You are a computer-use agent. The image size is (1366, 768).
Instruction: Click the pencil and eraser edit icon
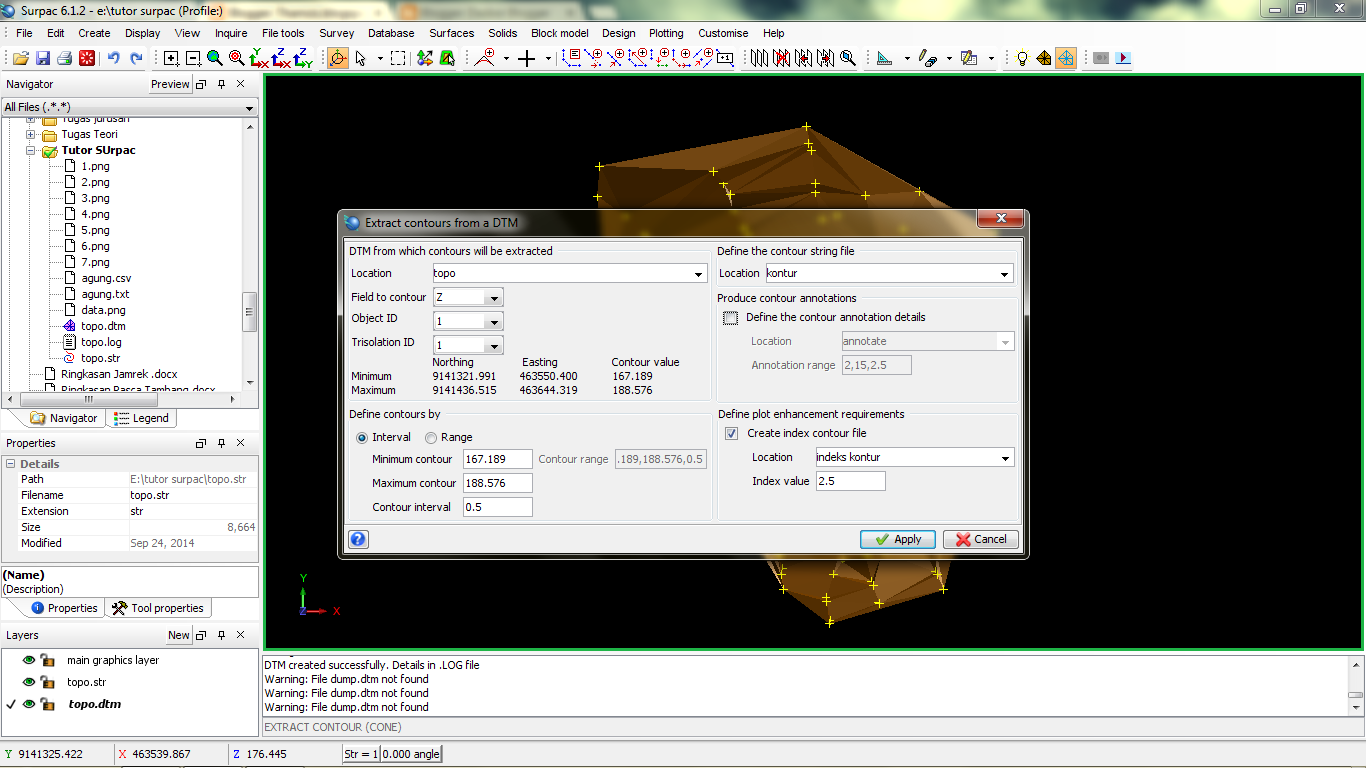(x=927, y=58)
